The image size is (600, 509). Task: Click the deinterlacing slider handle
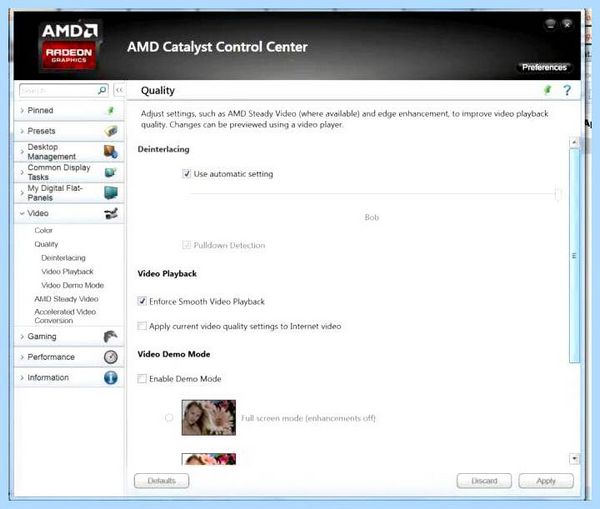[558, 194]
